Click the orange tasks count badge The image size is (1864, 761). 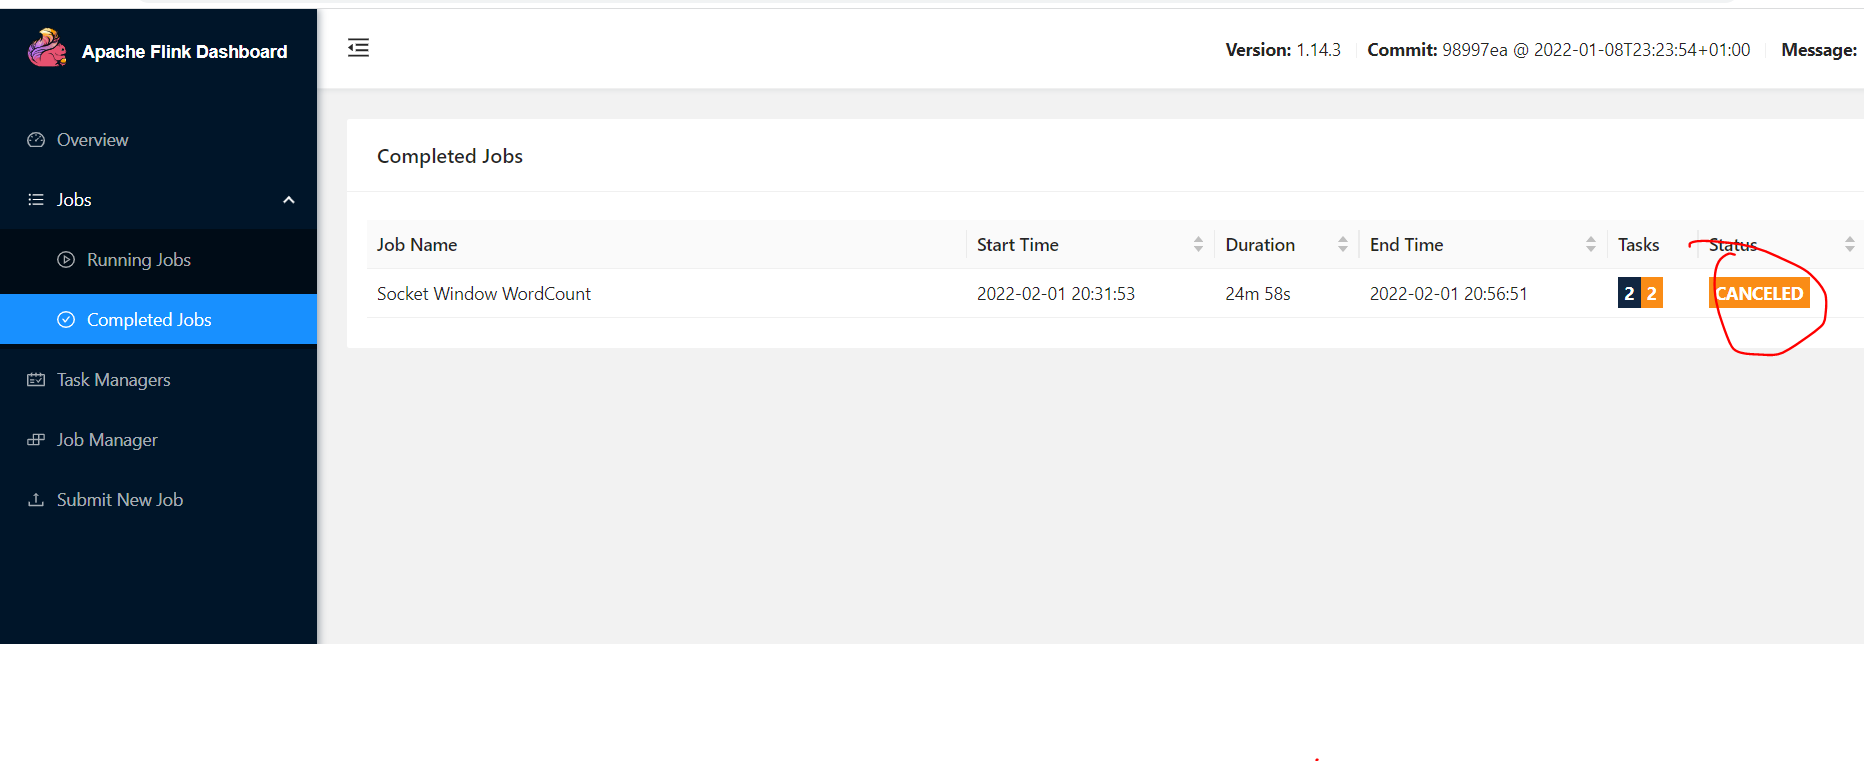click(1652, 294)
